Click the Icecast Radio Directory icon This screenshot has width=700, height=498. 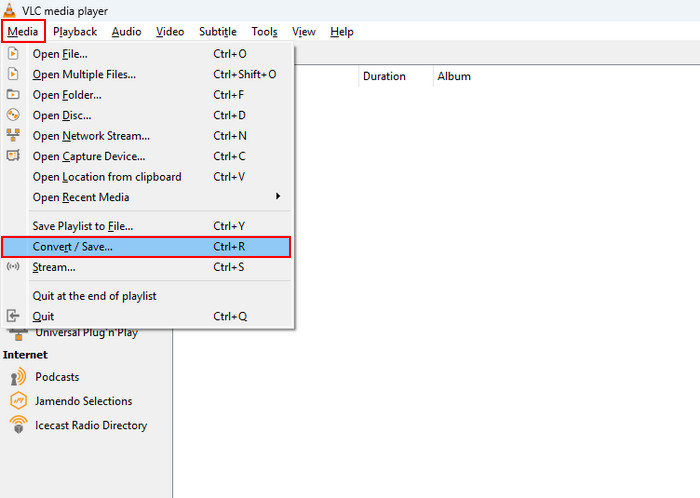click(18, 425)
